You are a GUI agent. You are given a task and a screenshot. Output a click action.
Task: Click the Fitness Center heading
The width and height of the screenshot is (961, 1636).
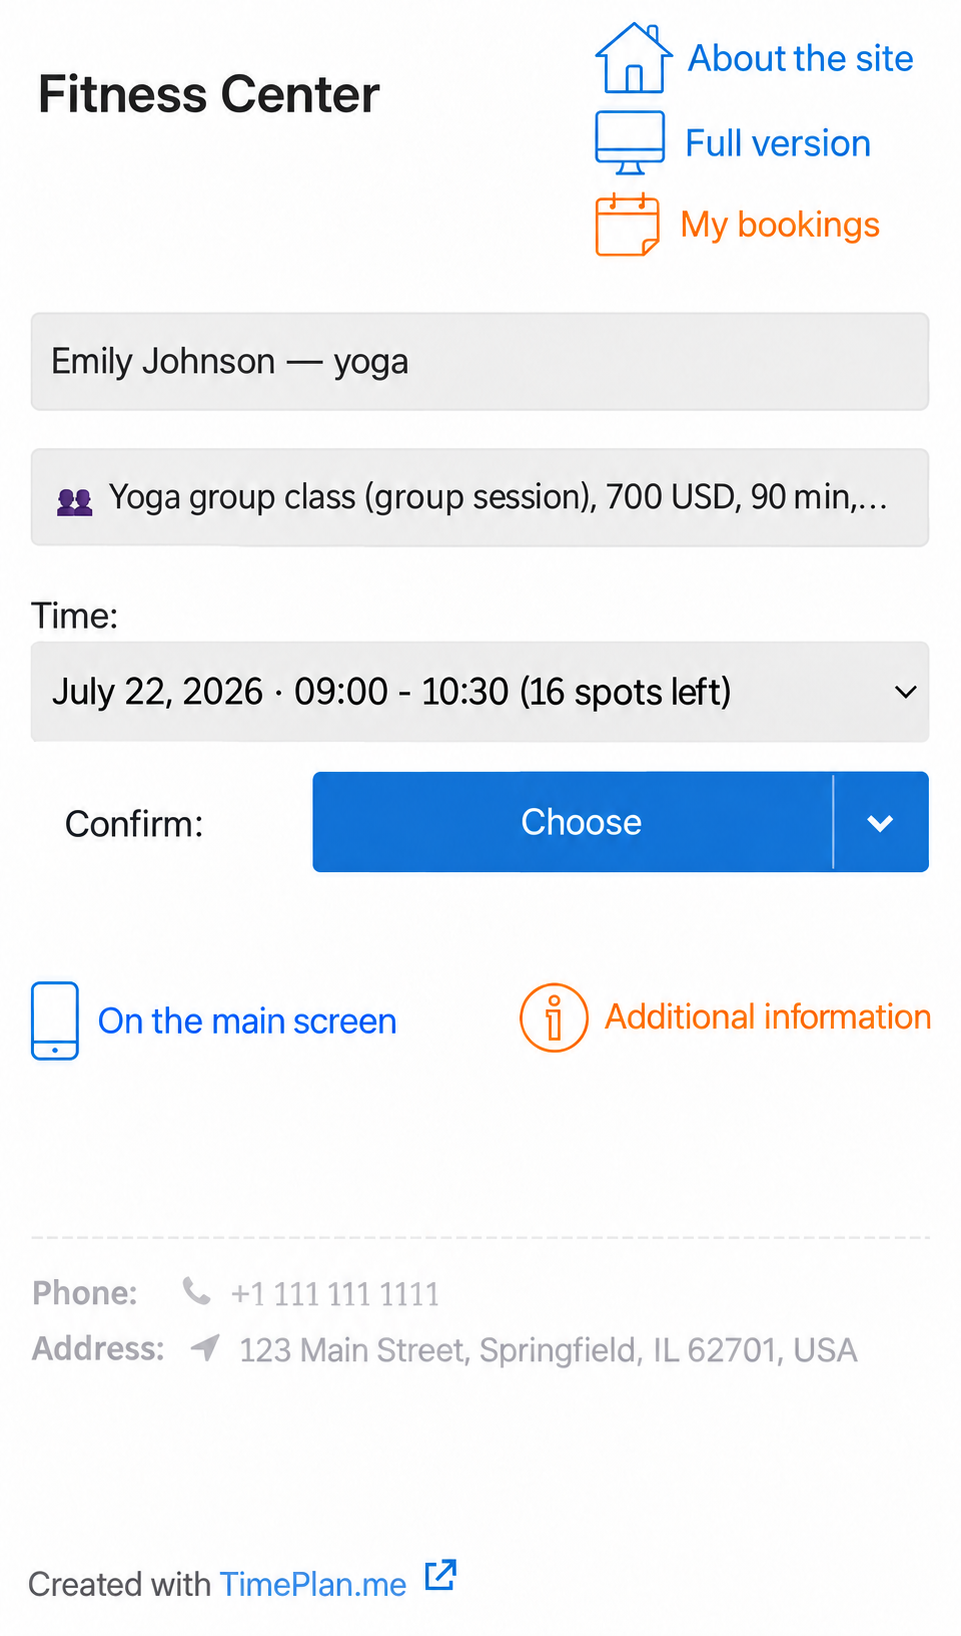(x=209, y=95)
